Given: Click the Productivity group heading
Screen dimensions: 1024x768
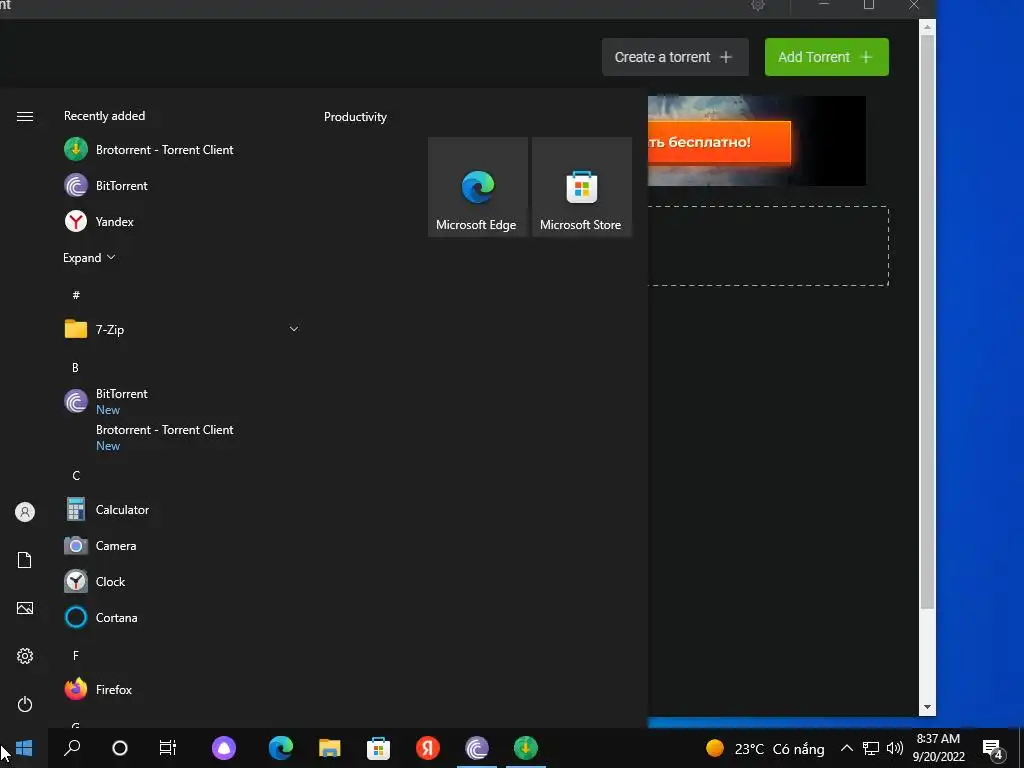Looking at the screenshot, I should tap(355, 117).
